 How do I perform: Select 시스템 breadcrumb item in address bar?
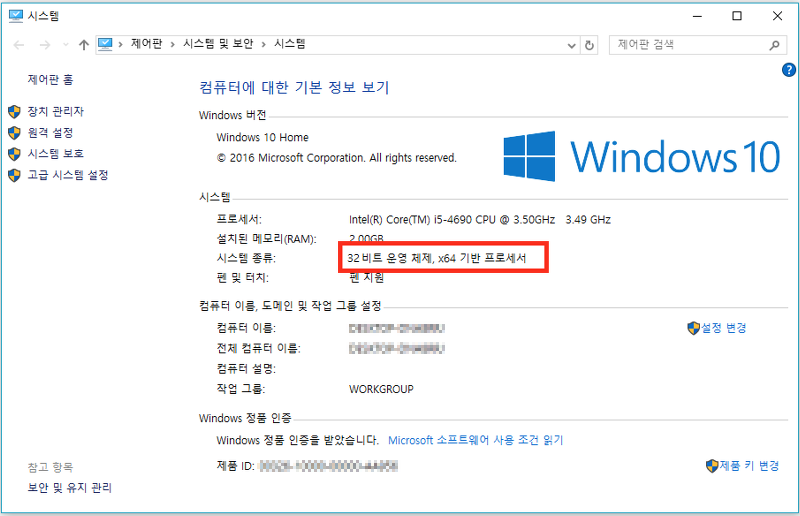tap(290, 44)
